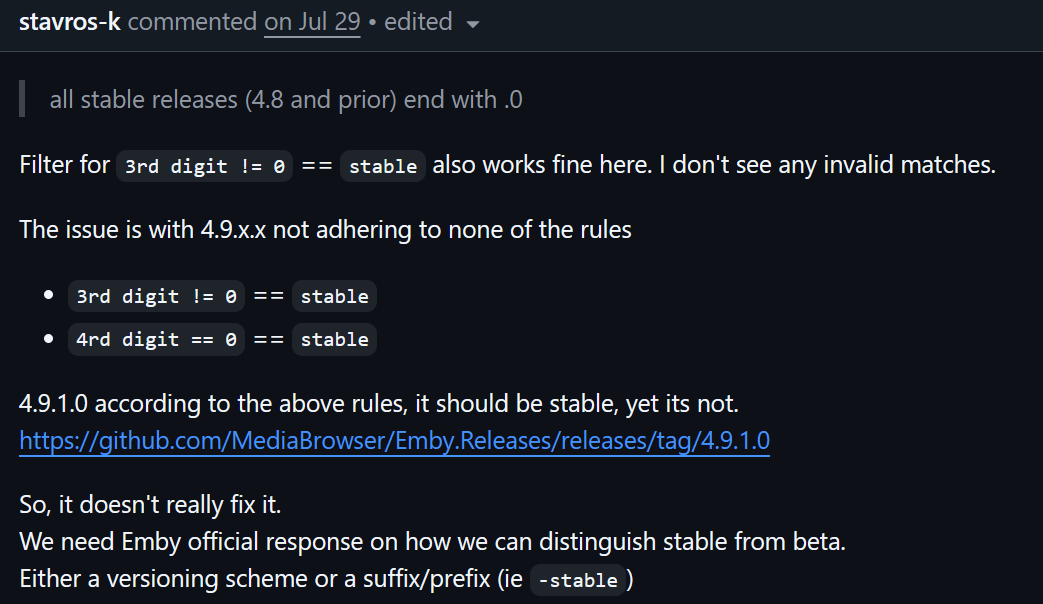
Task: Click the "3rd digit != 0" code in first paragraph
Action: [204, 166]
